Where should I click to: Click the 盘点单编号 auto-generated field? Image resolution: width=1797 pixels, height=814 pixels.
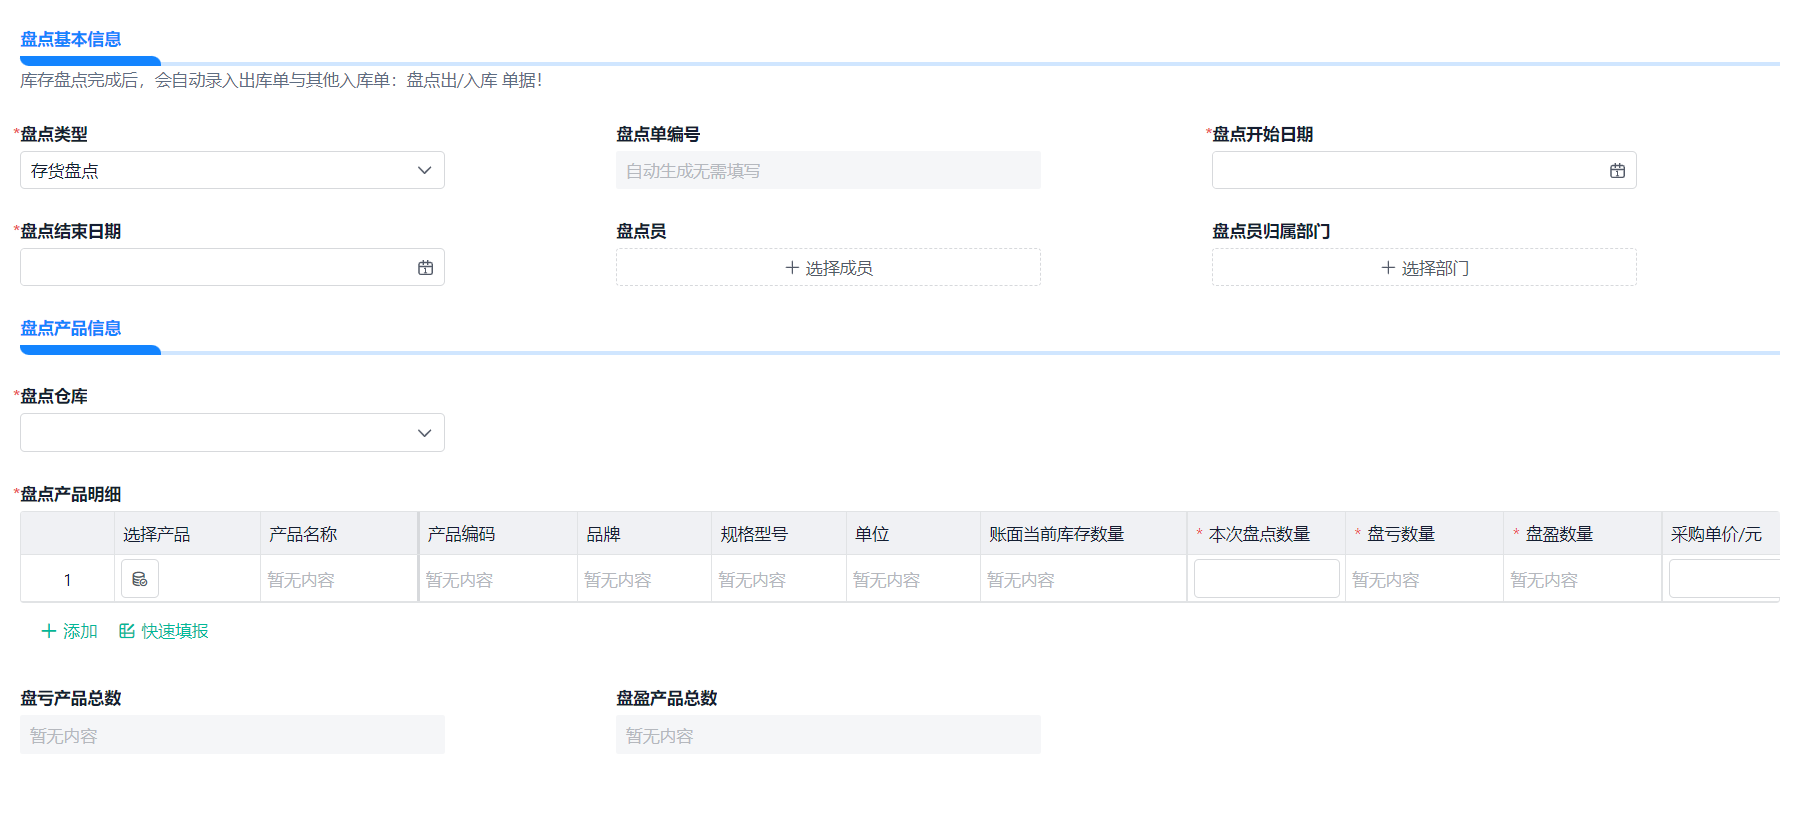828,170
